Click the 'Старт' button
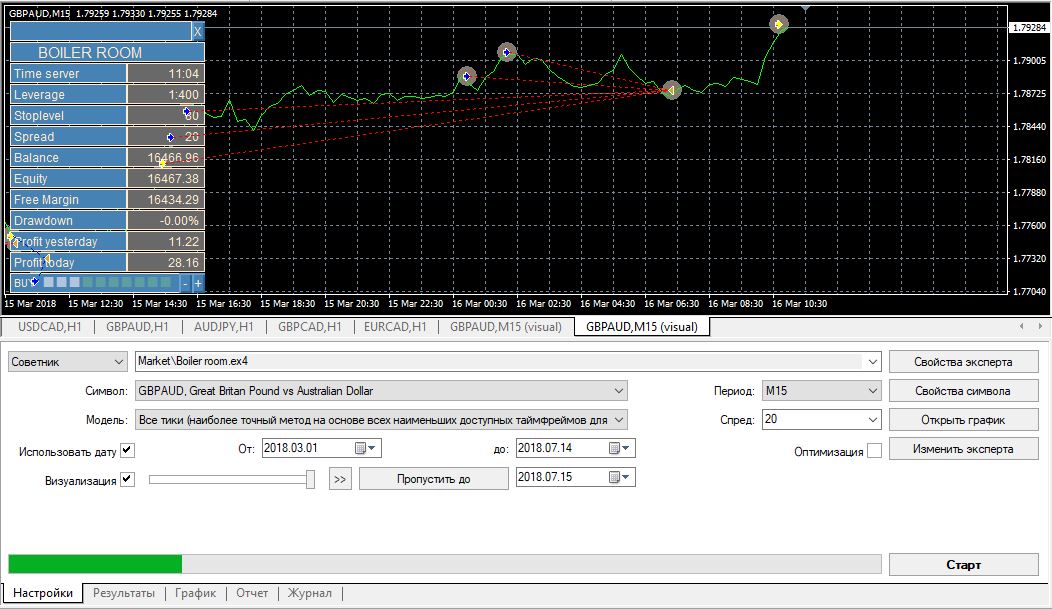Screen dimensions: 1052x609 click(963, 565)
